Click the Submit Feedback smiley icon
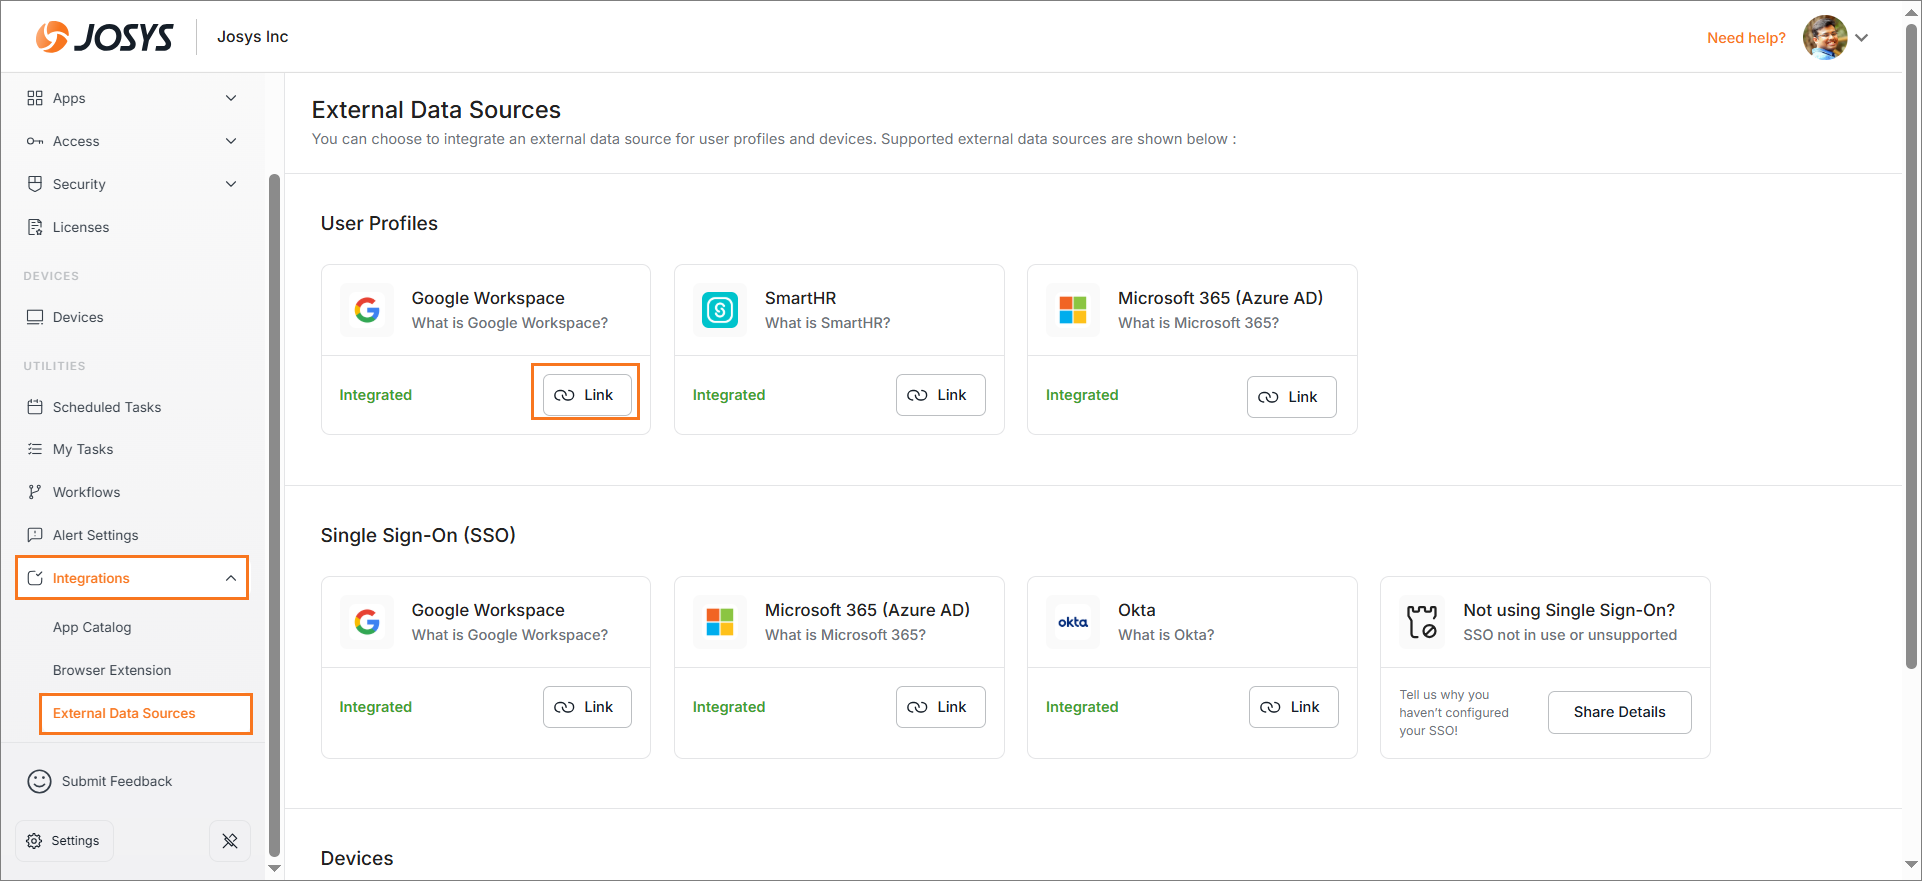Viewport: 1922px width, 881px height. (39, 781)
